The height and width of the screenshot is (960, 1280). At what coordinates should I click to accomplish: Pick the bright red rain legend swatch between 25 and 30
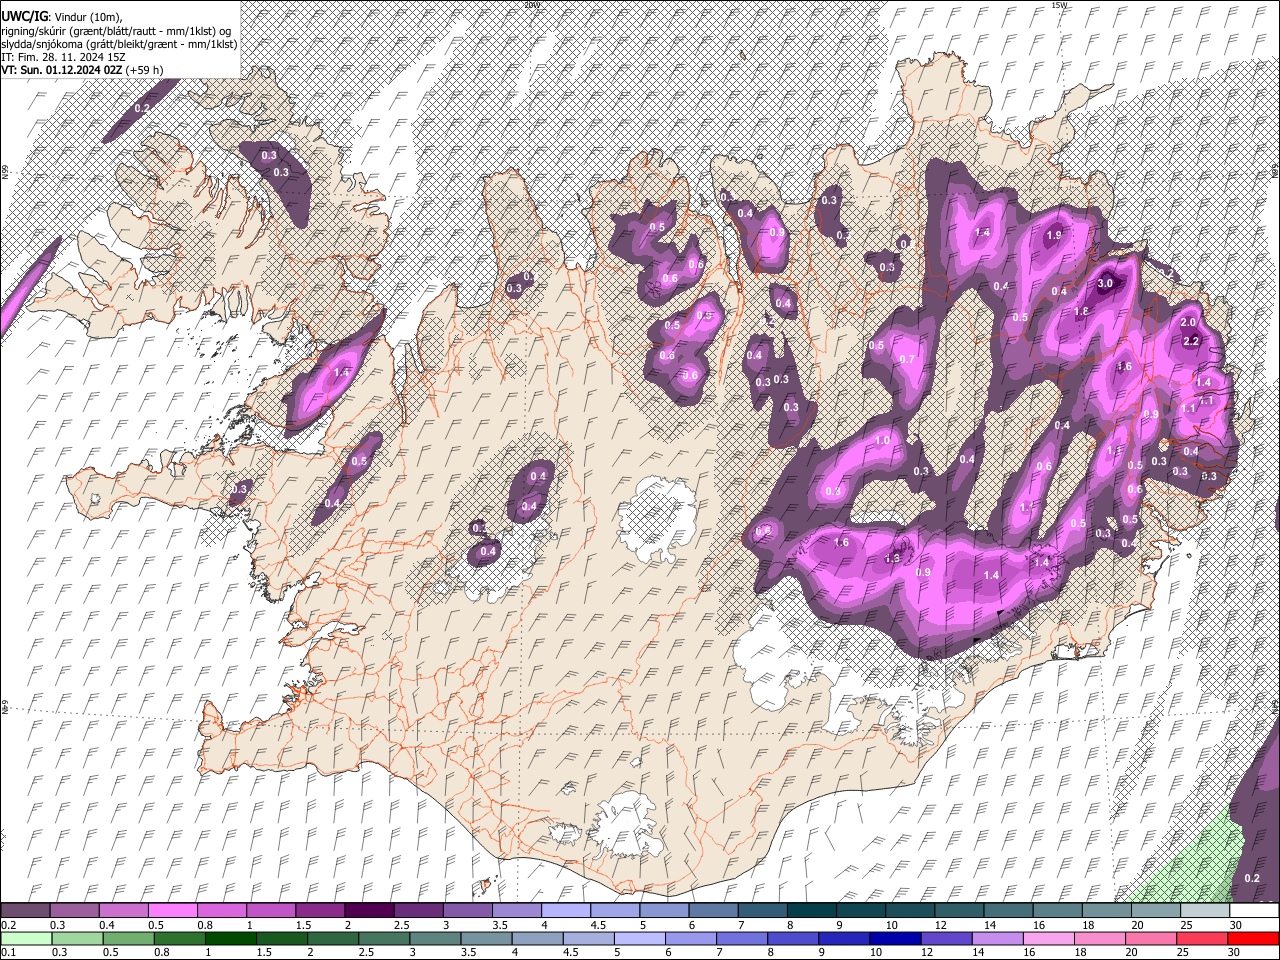point(1201,938)
